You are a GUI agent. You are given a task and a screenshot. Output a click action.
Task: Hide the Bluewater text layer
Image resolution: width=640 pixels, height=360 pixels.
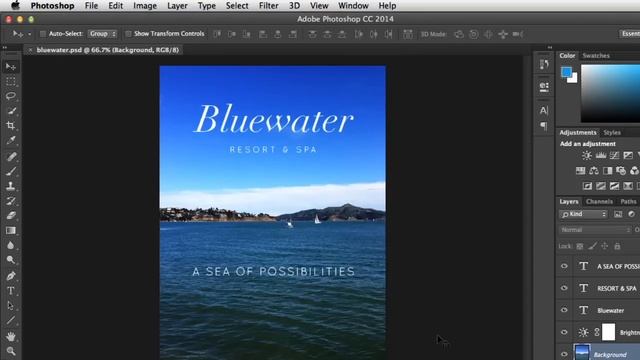tap(564, 310)
